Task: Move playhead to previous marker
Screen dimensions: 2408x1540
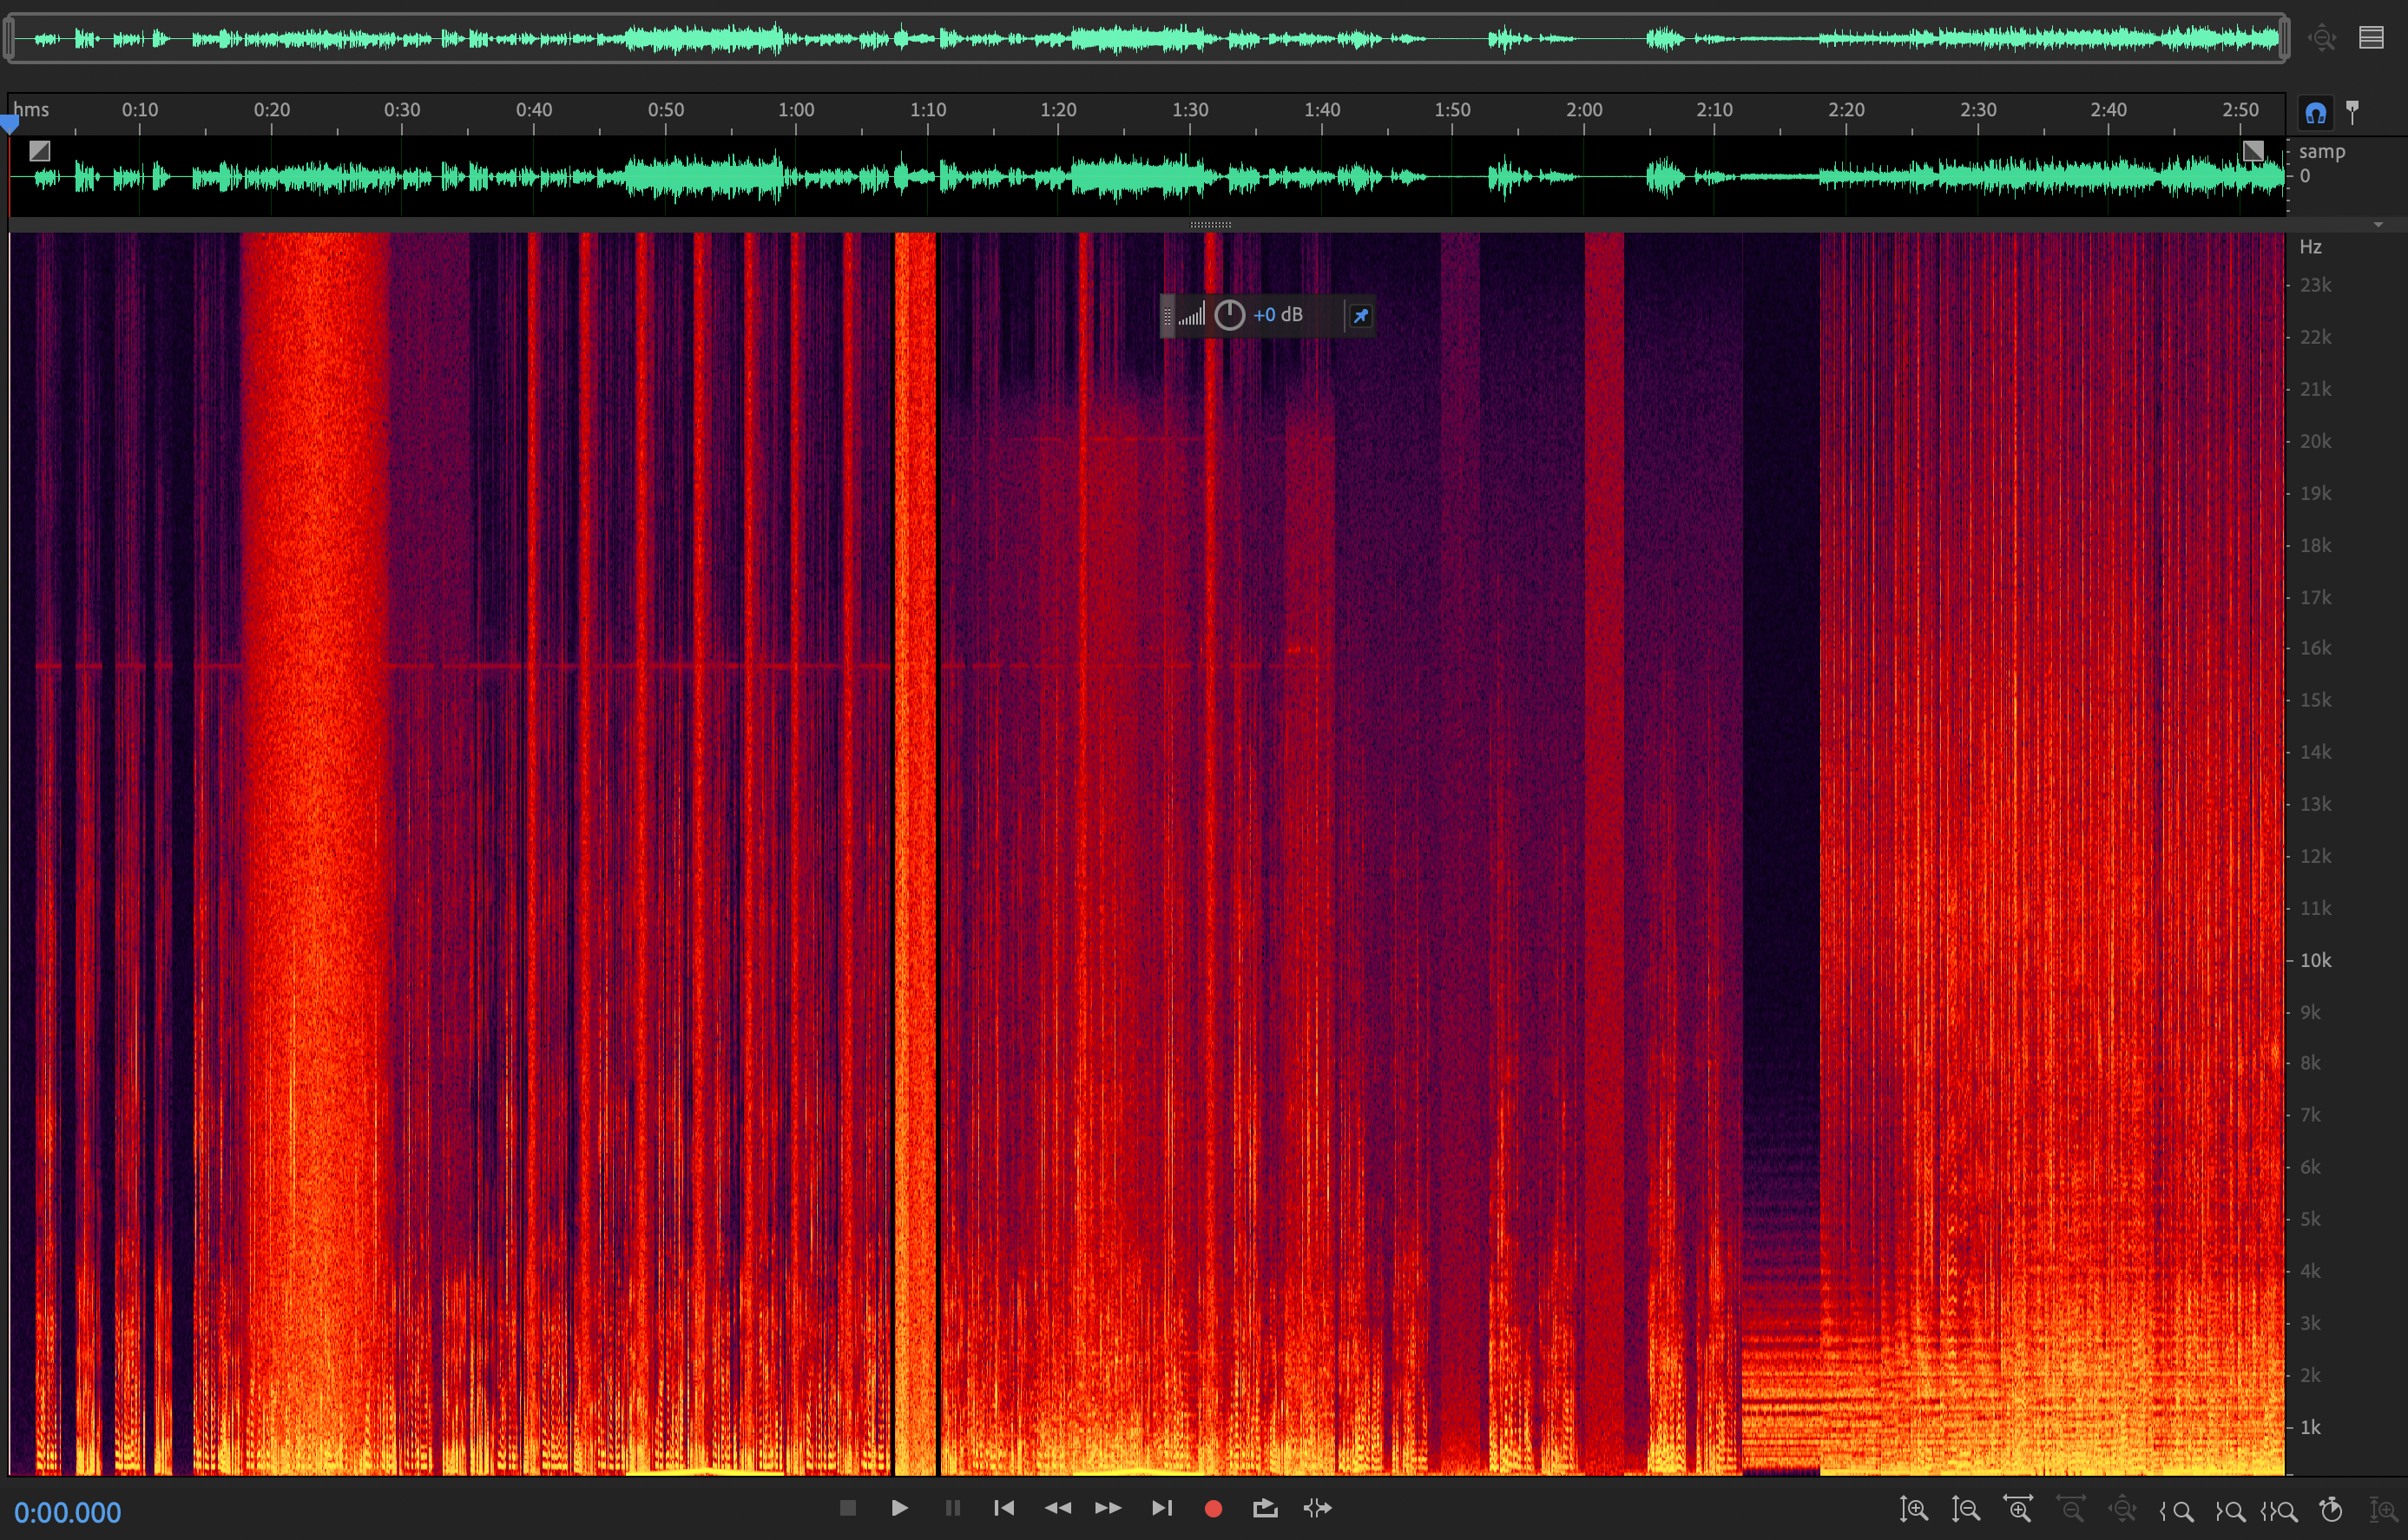Action: click(x=1004, y=1508)
